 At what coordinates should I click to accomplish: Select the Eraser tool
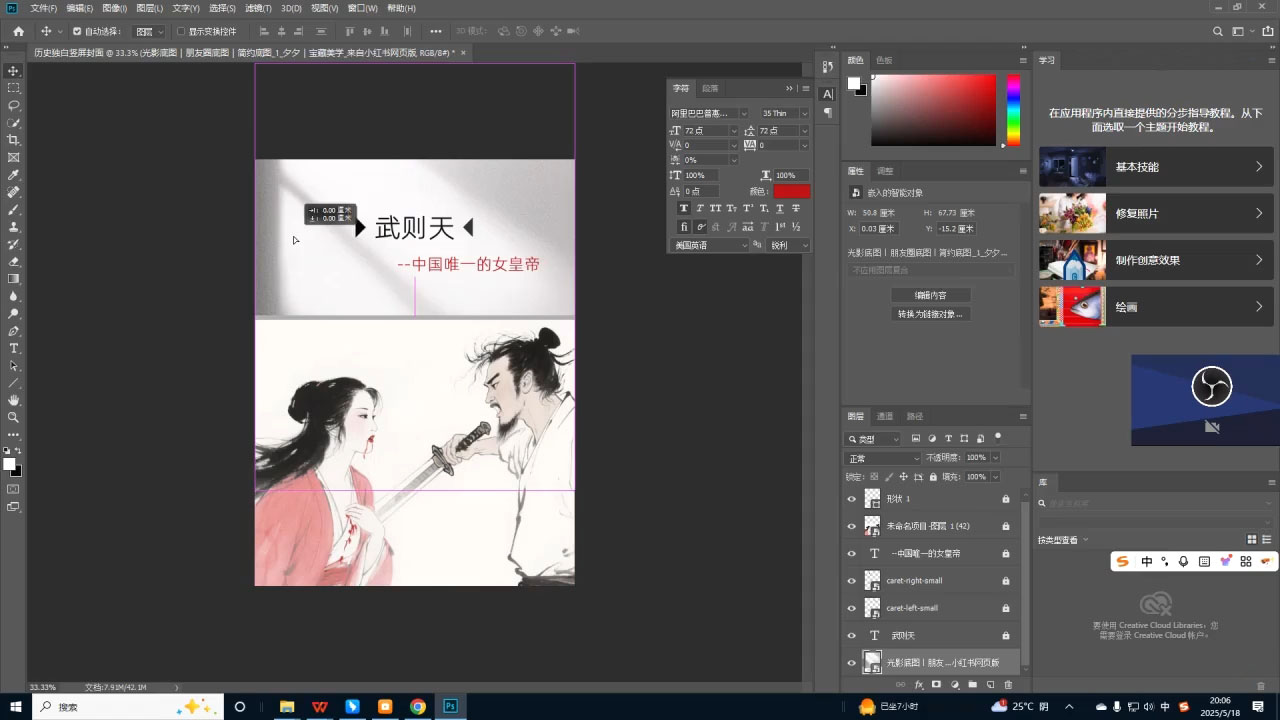pos(14,262)
